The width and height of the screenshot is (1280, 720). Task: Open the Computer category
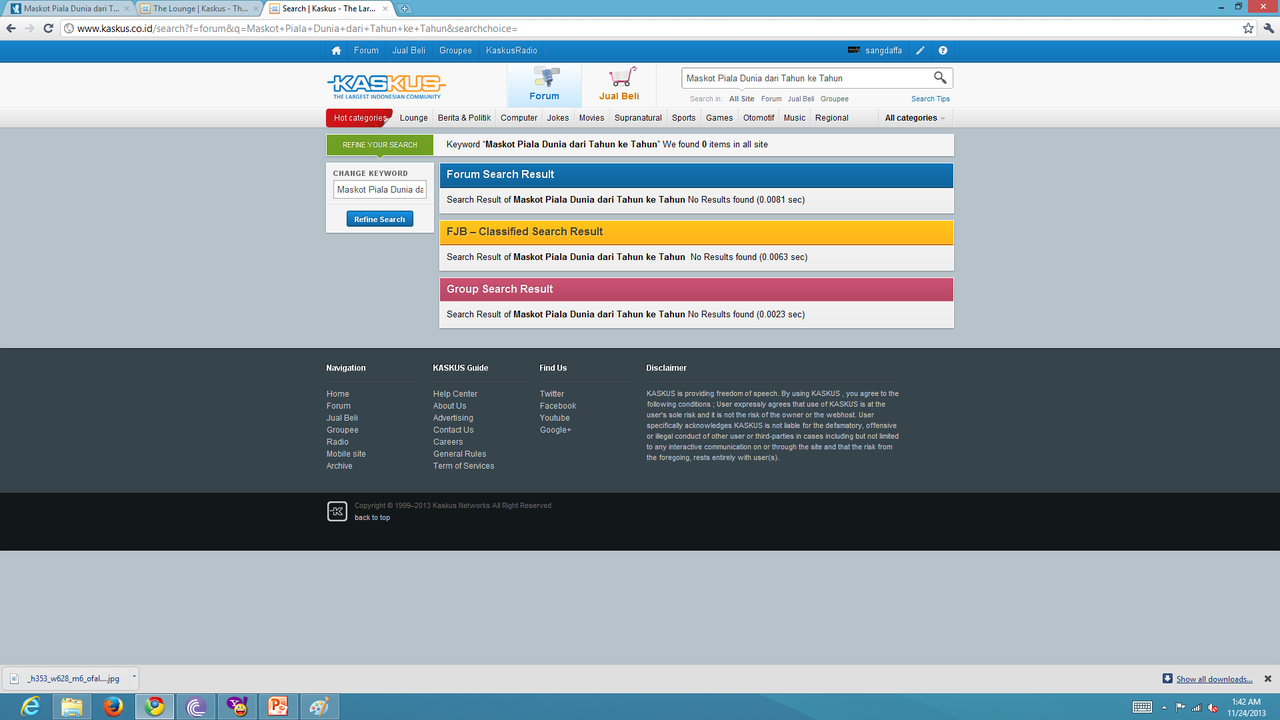click(x=519, y=118)
